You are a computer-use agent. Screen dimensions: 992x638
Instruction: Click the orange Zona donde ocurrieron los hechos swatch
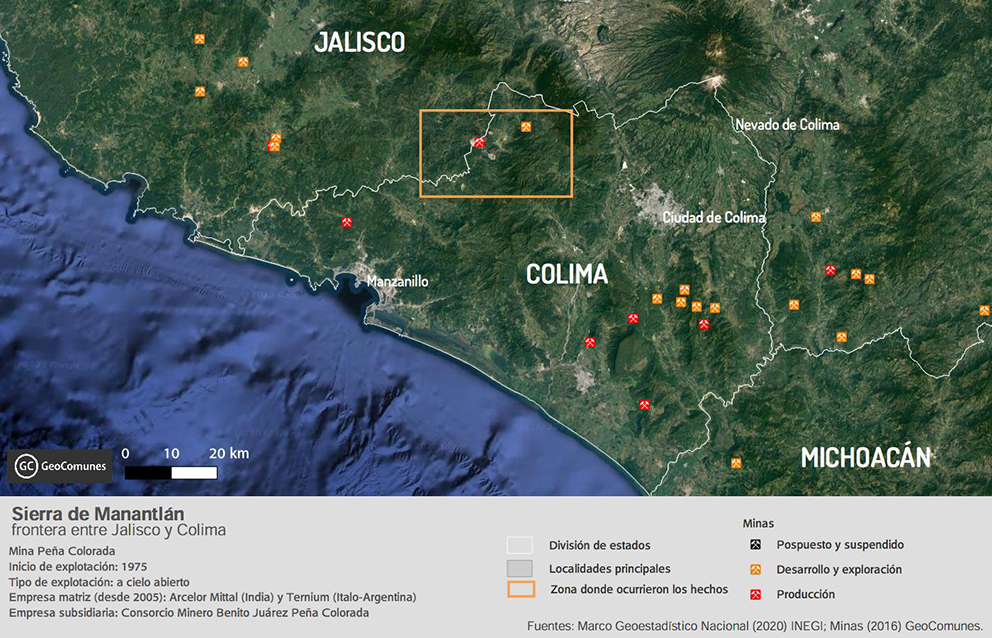pos(520,589)
